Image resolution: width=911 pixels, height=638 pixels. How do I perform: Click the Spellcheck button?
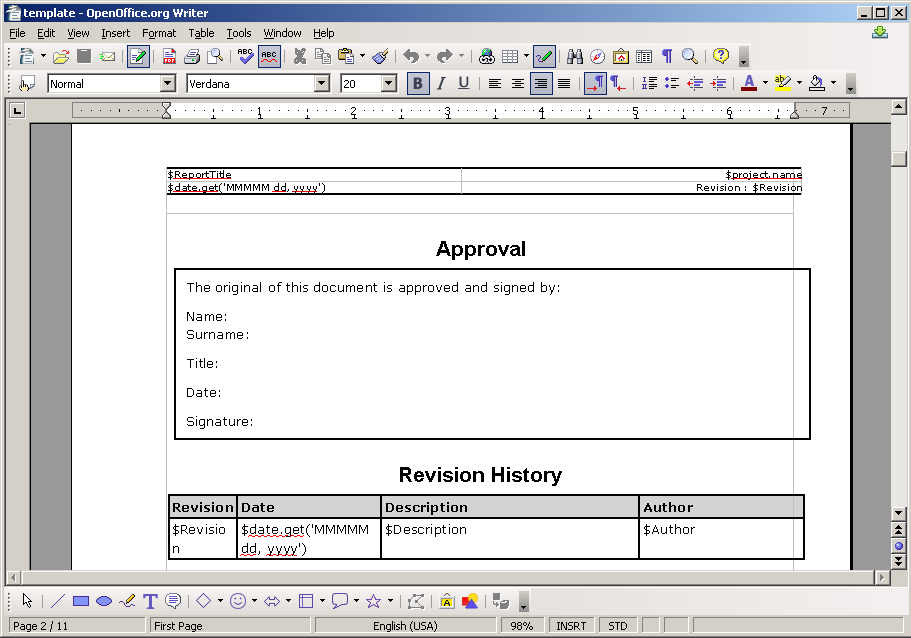(244, 56)
